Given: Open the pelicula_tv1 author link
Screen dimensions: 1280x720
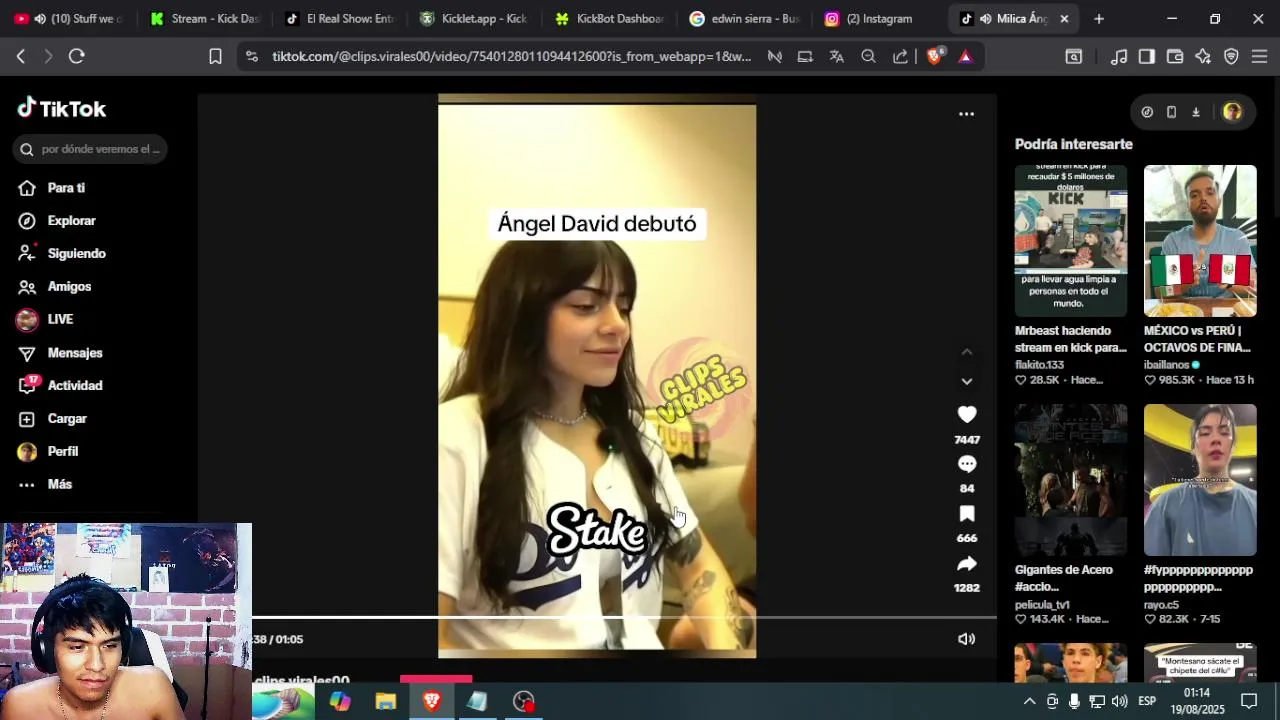Looking at the screenshot, I should (x=1042, y=605).
